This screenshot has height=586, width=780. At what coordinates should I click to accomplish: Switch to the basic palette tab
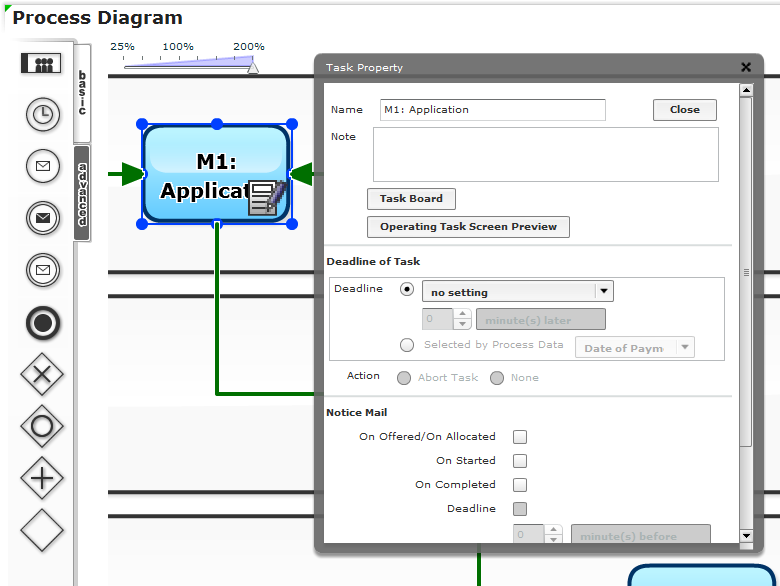82,92
